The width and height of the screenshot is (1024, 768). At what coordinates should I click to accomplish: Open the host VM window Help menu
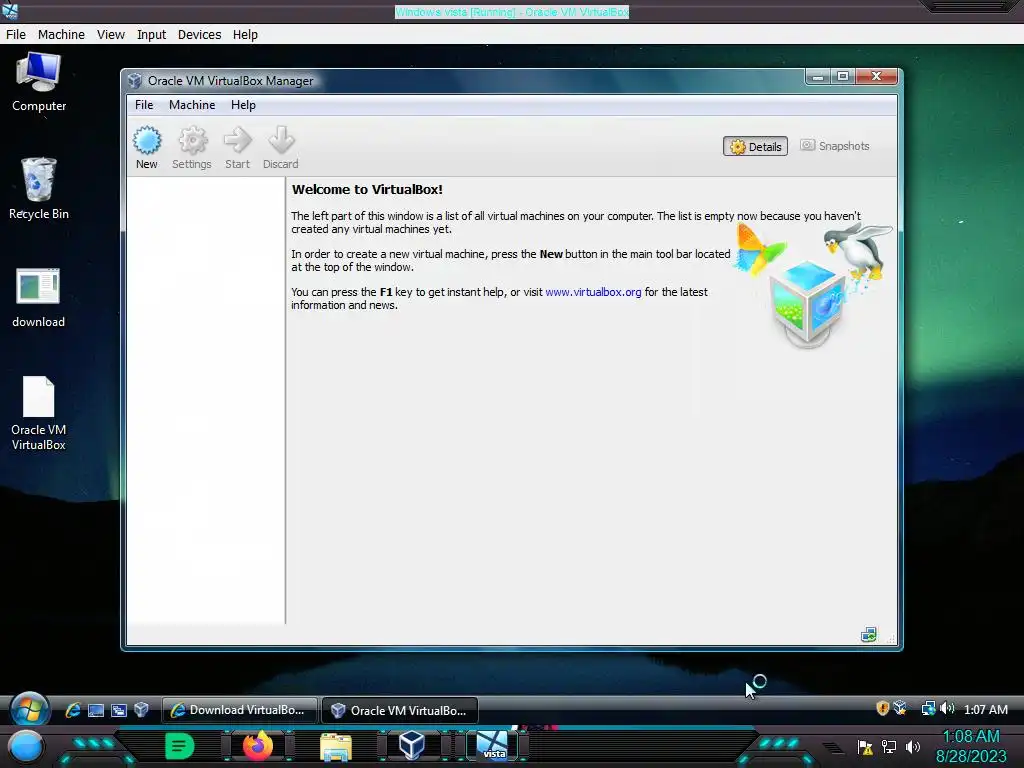click(246, 35)
